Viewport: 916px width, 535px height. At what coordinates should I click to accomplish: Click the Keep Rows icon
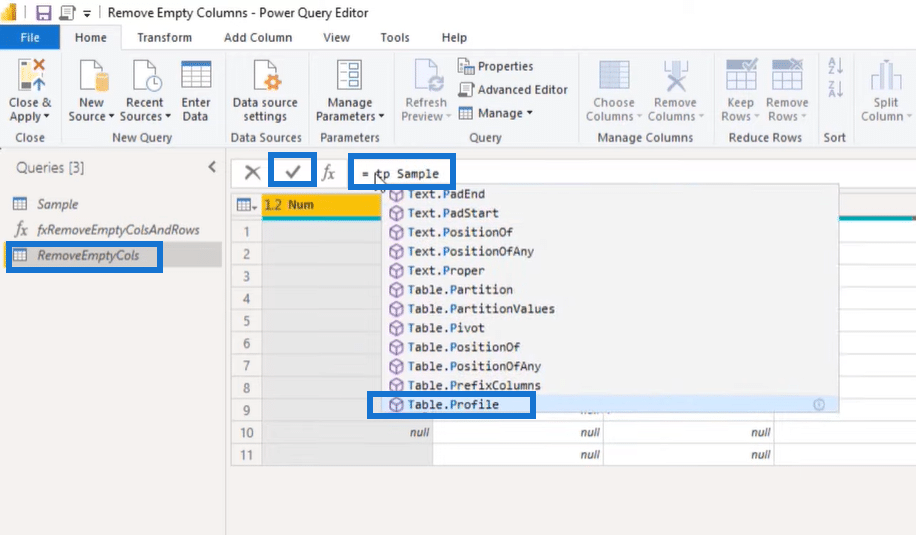(x=741, y=75)
